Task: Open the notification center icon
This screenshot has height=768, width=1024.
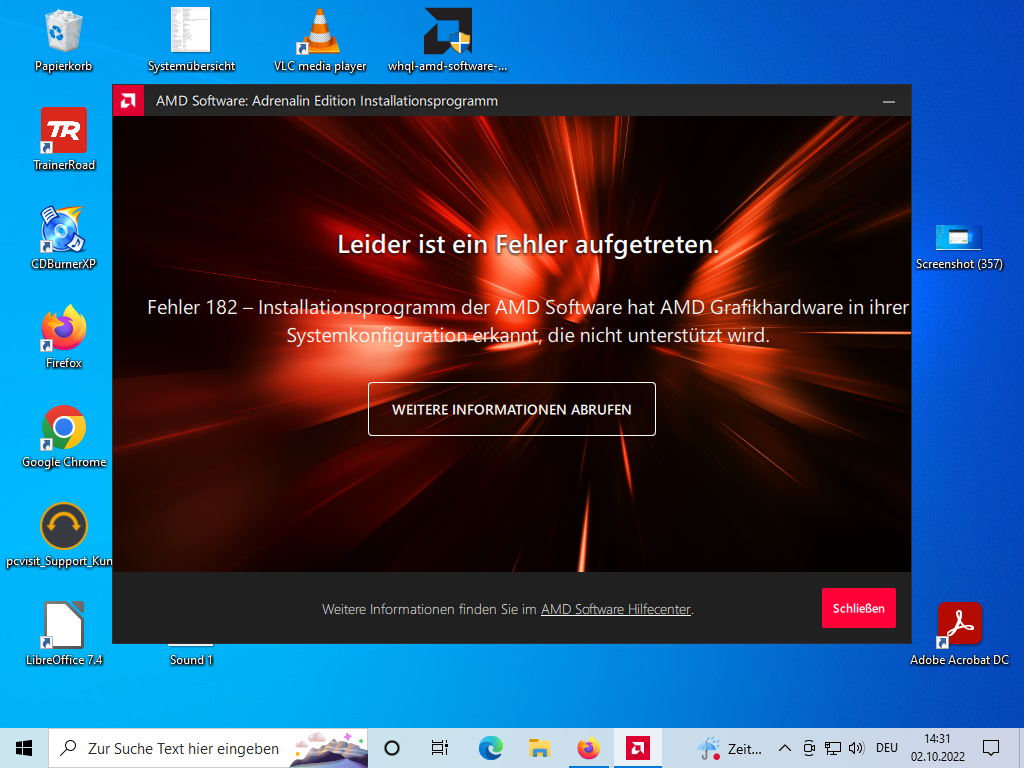Action: click(x=991, y=748)
